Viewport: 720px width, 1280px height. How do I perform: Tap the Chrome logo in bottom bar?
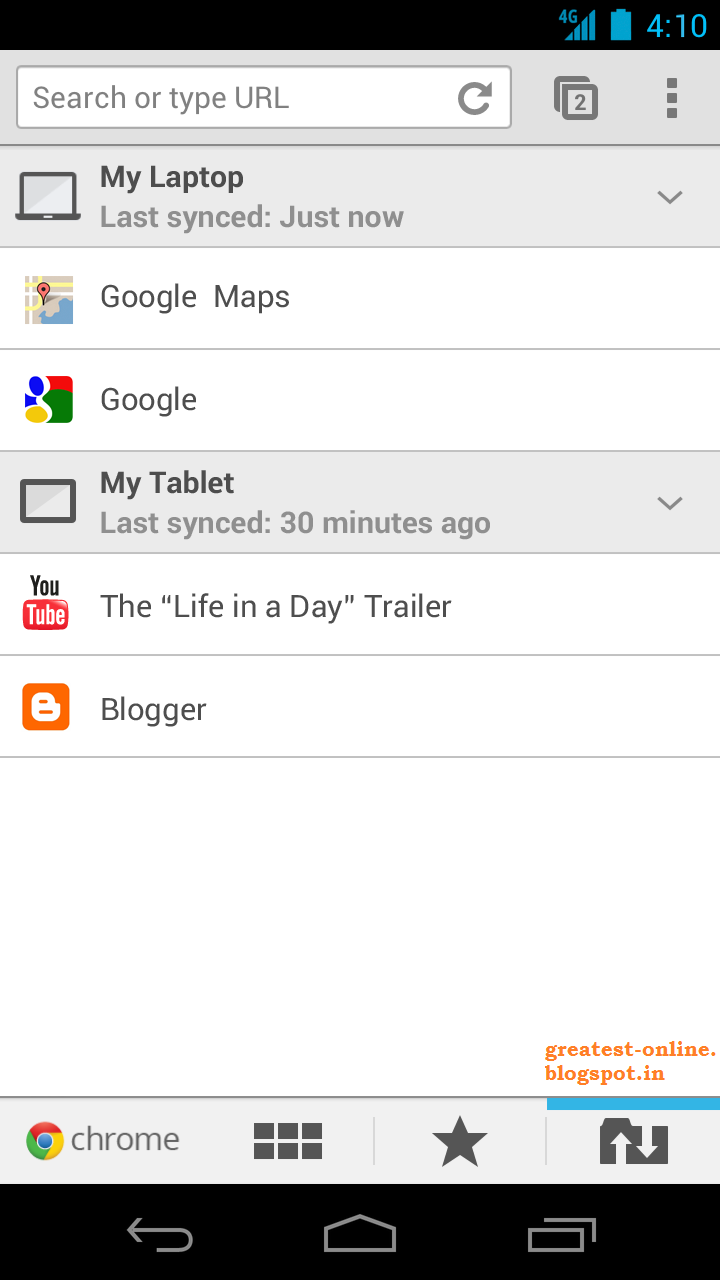point(45,1140)
